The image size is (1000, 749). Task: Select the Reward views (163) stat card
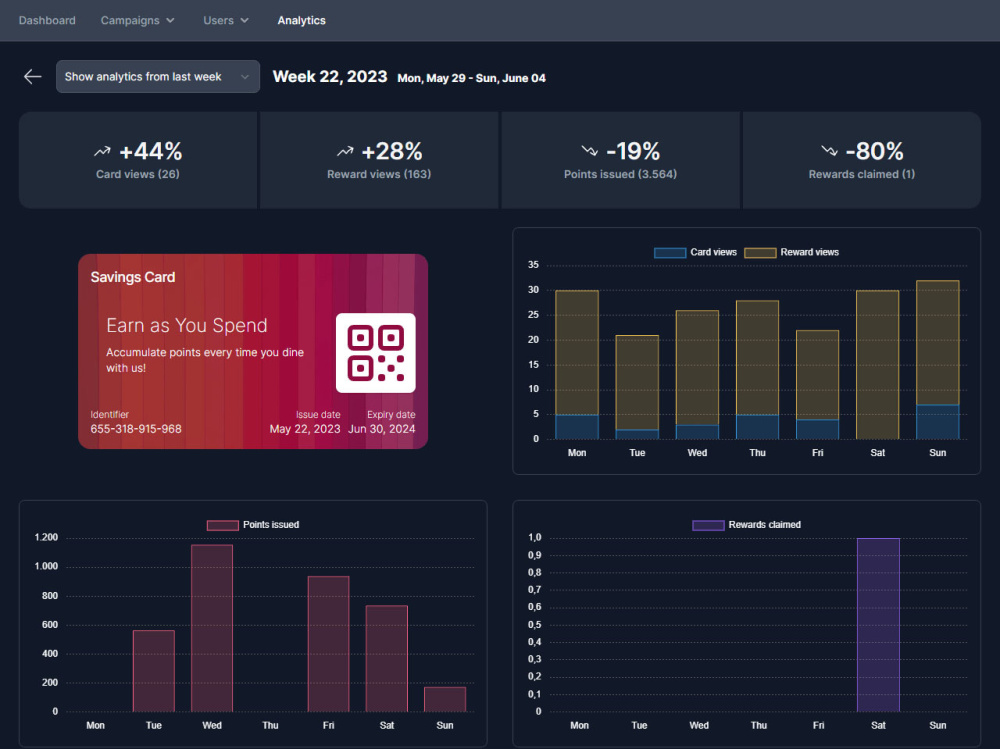[379, 160]
